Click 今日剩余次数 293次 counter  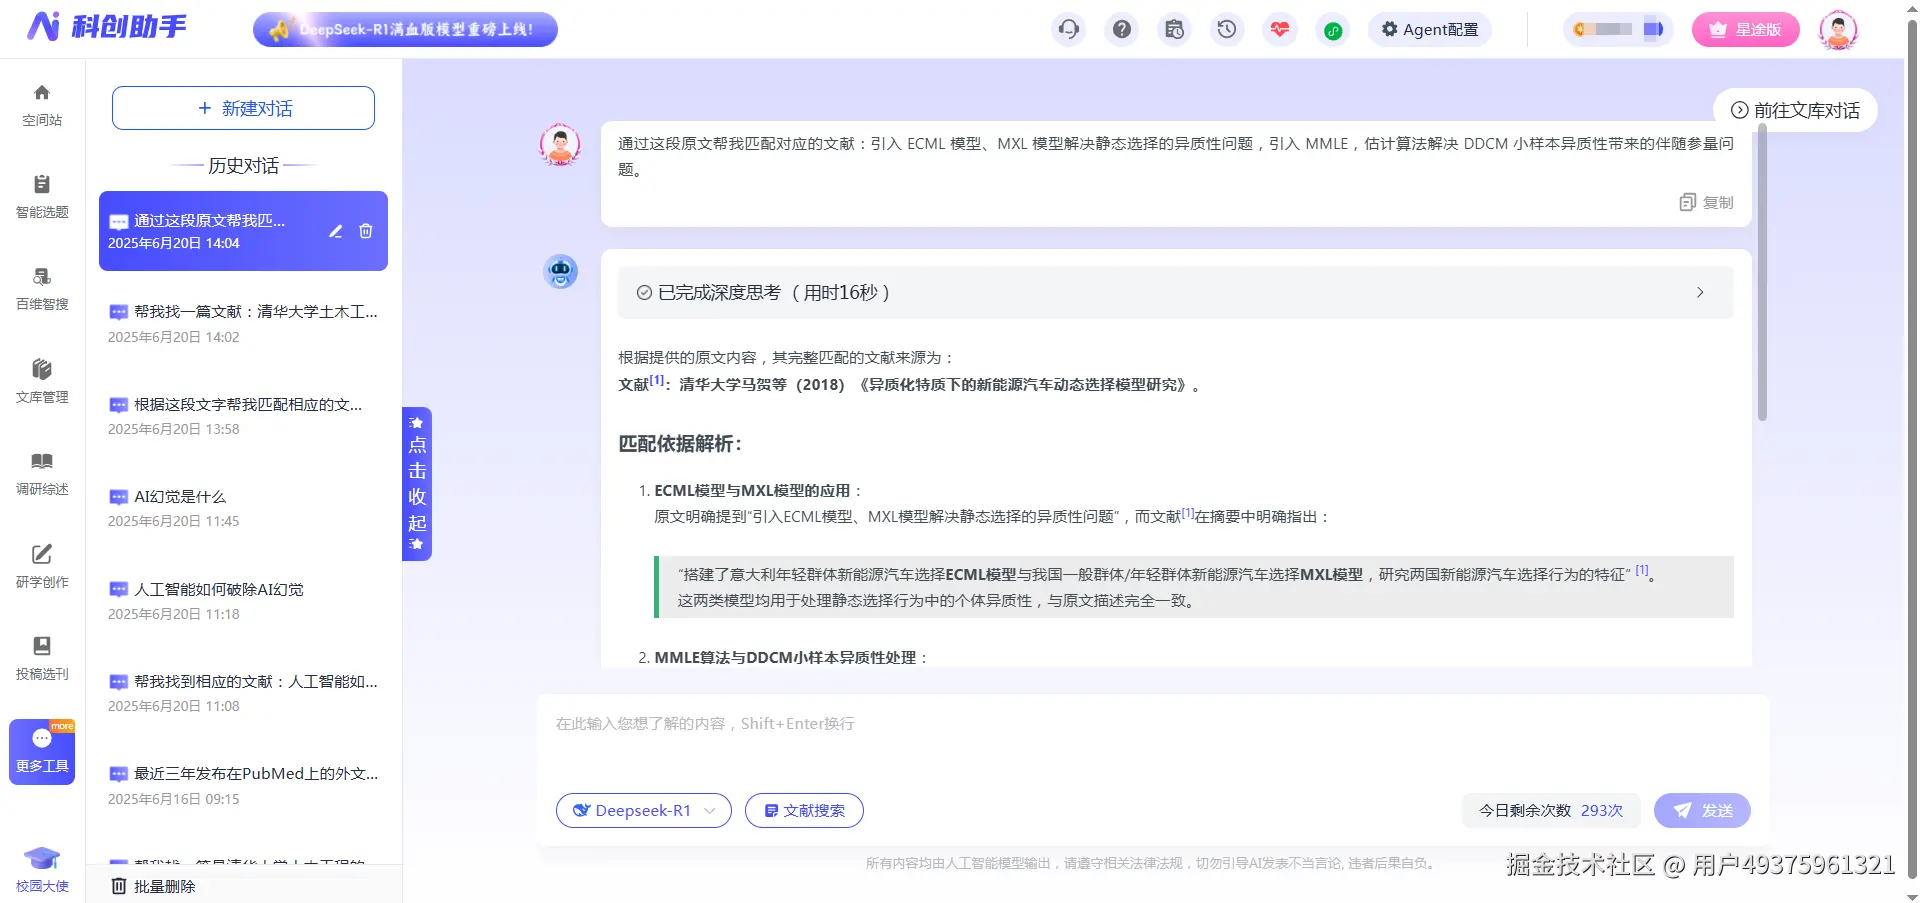coord(1550,810)
